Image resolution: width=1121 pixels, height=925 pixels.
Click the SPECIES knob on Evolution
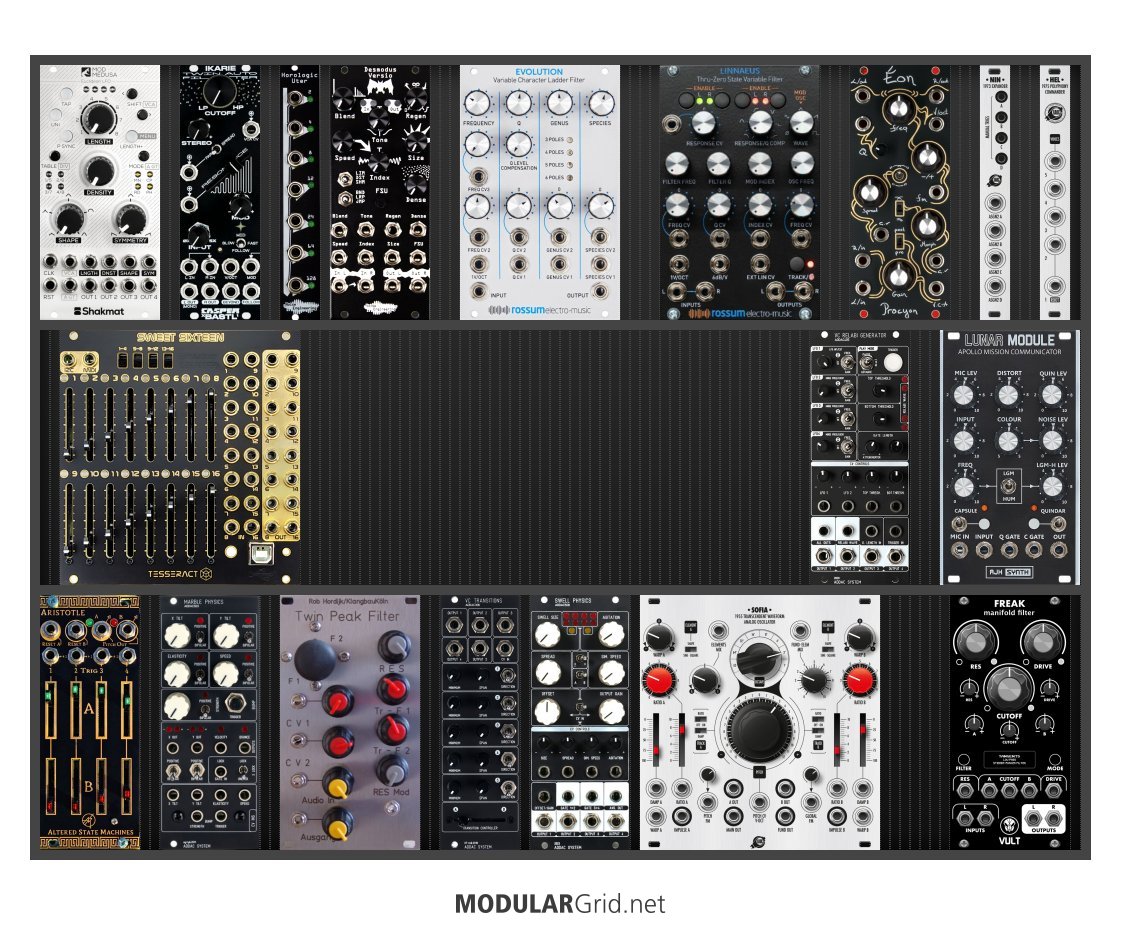(x=599, y=104)
